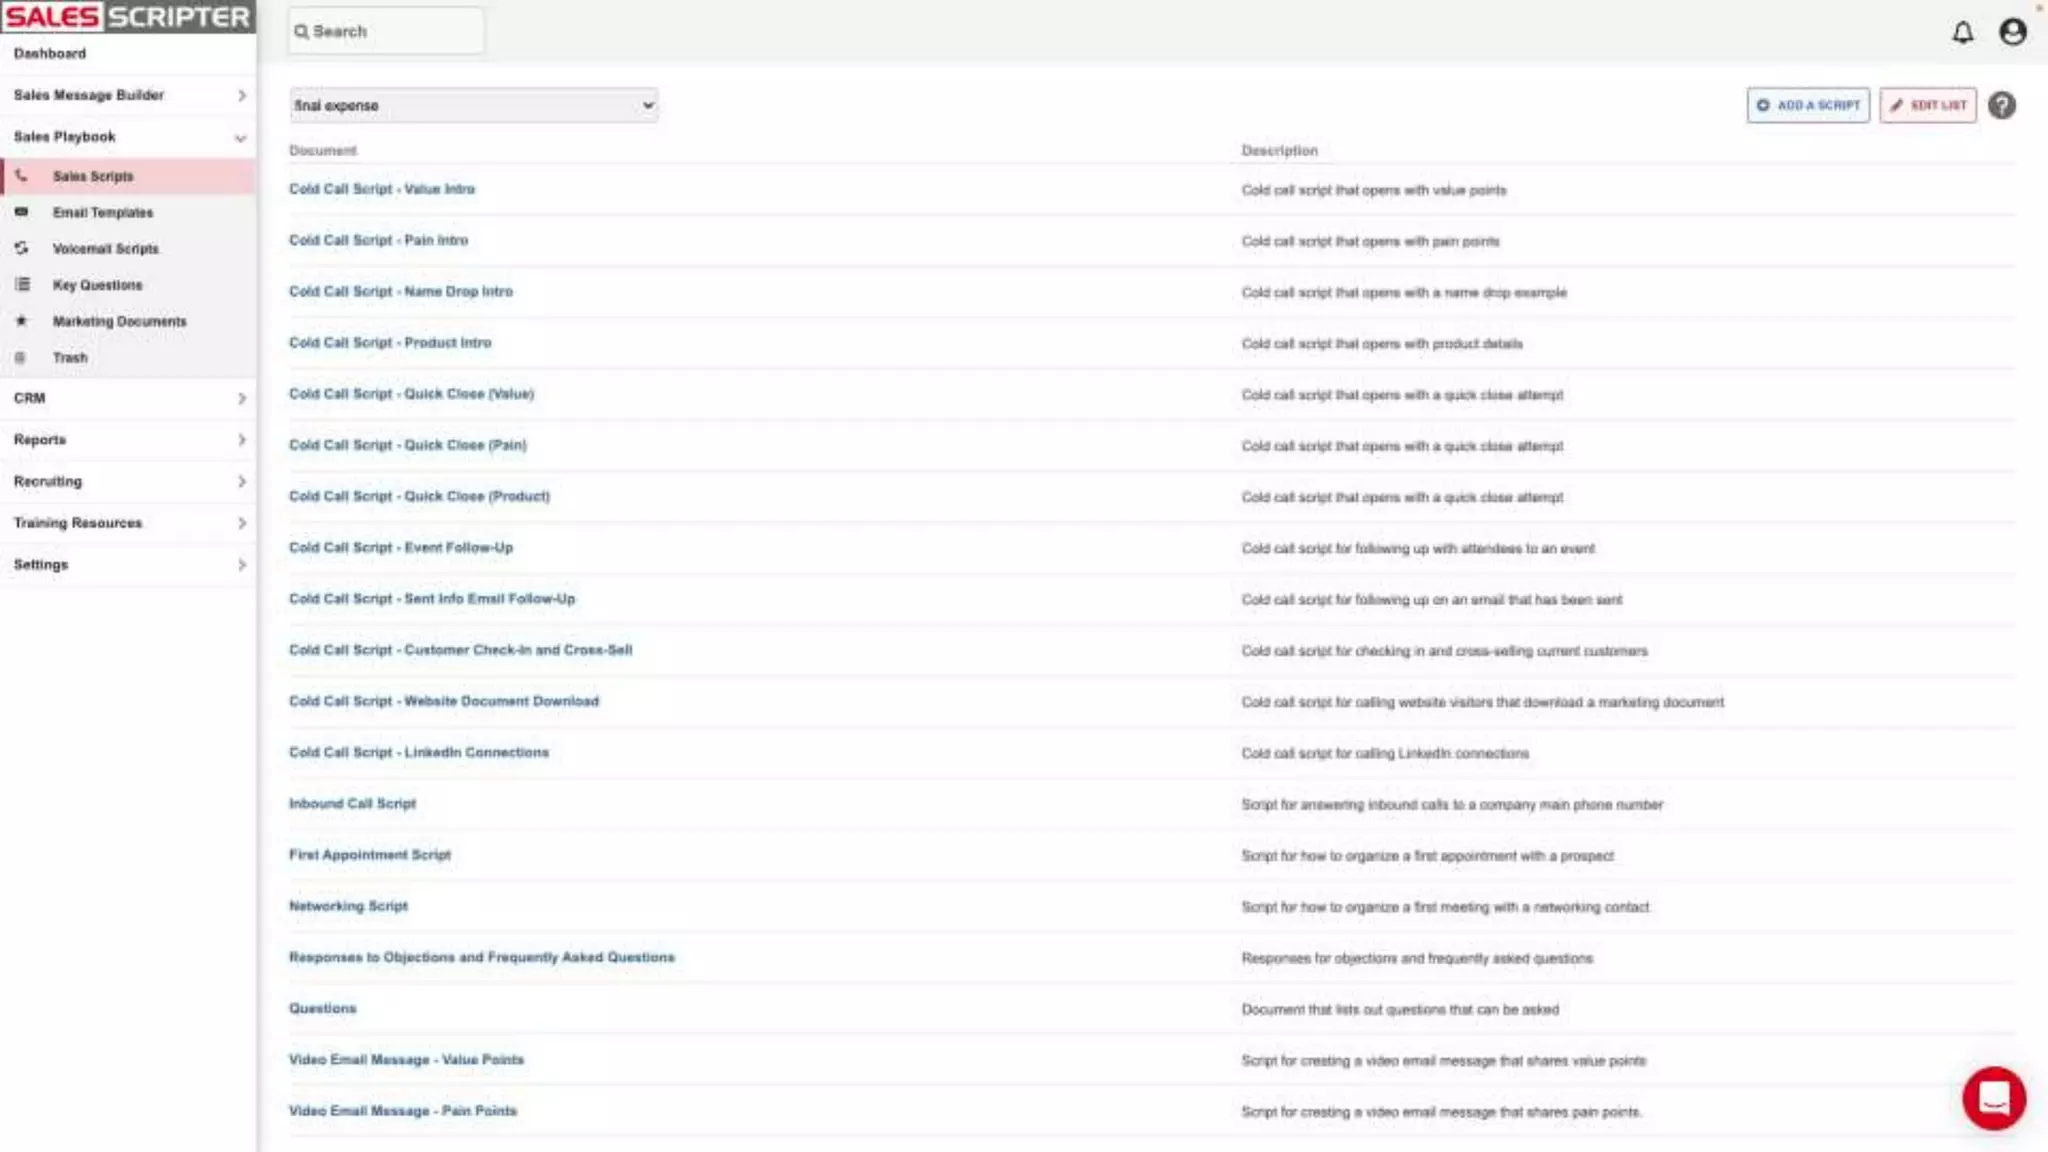Expand the Settings section chevron

[x=241, y=565]
